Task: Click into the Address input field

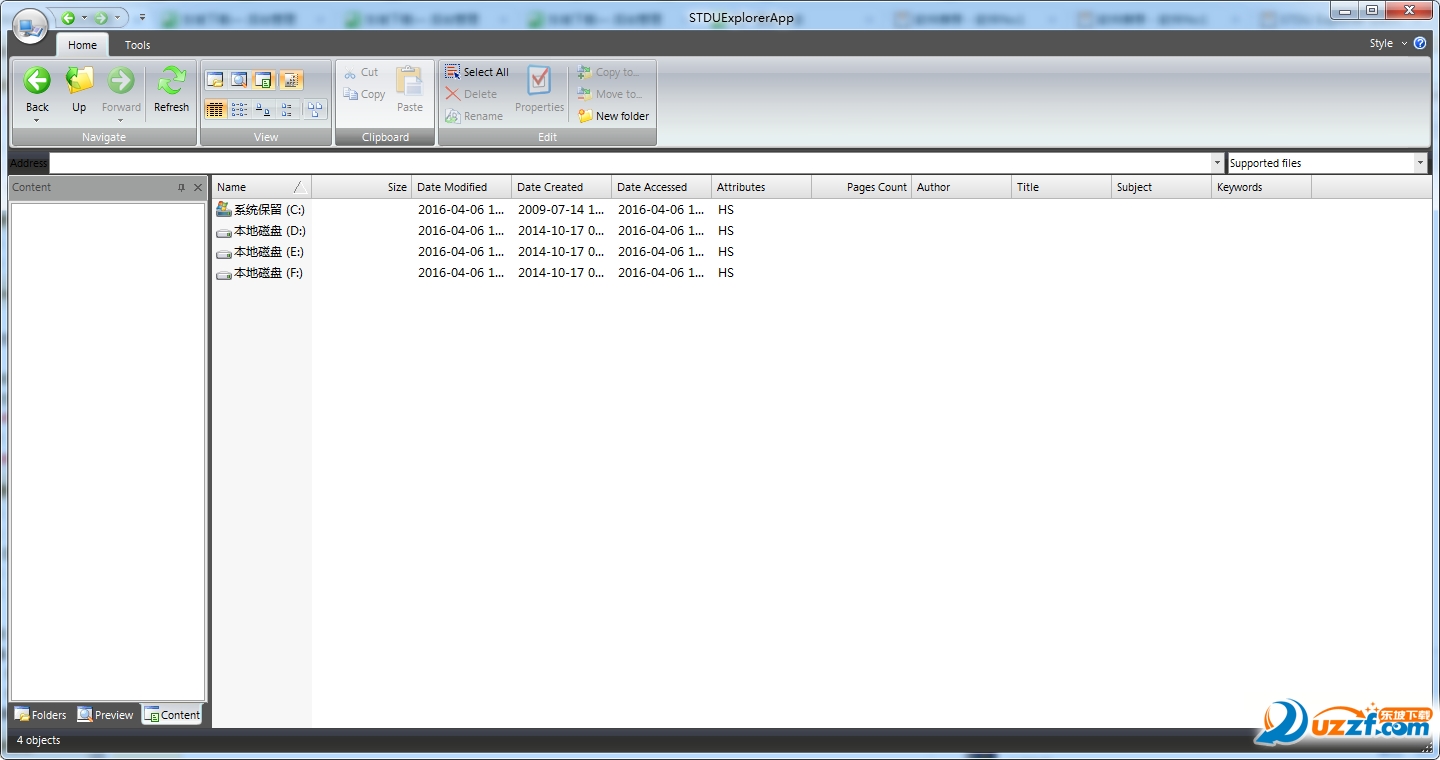Action: pos(630,163)
